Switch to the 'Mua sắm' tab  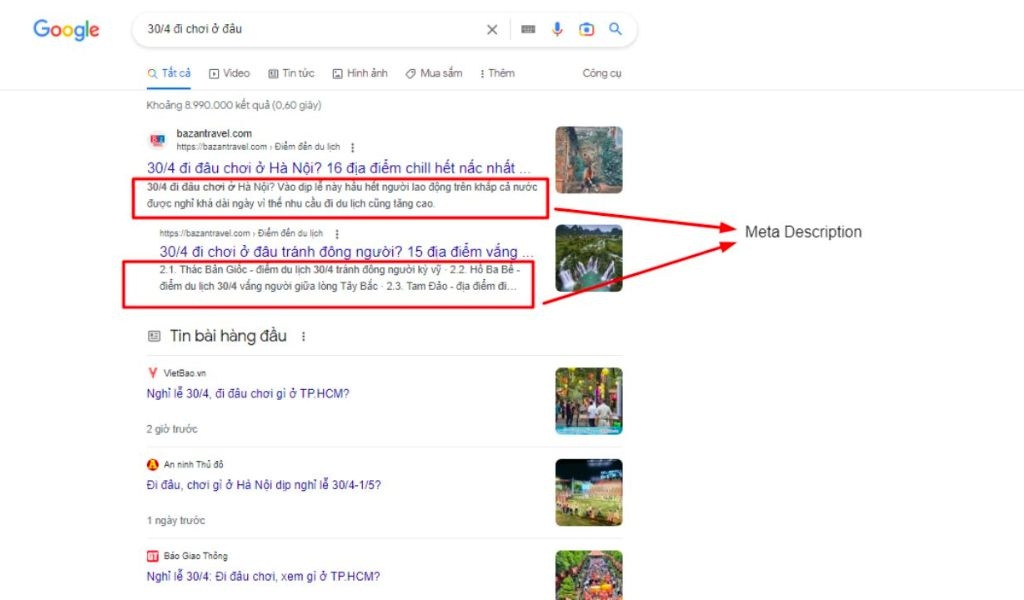[434, 73]
